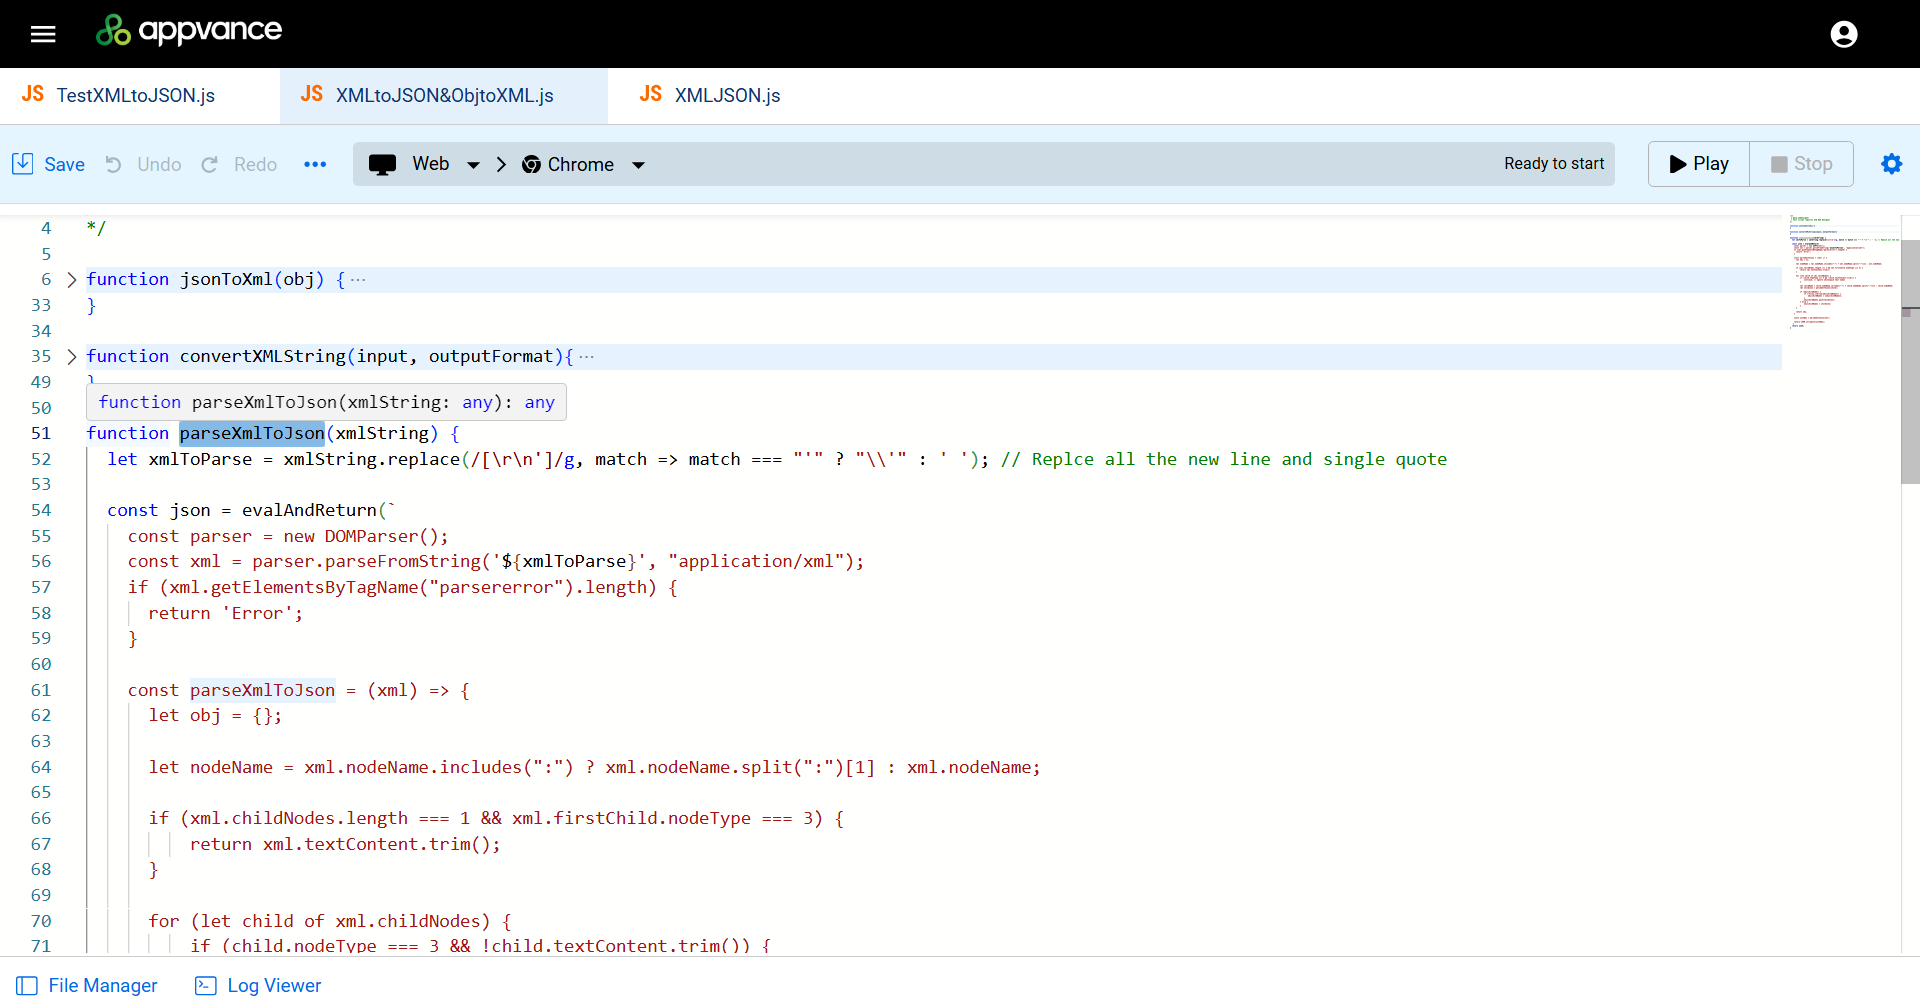Image resolution: width=1920 pixels, height=999 pixels.
Task: Open the Log Viewer link
Action: [x=274, y=985]
